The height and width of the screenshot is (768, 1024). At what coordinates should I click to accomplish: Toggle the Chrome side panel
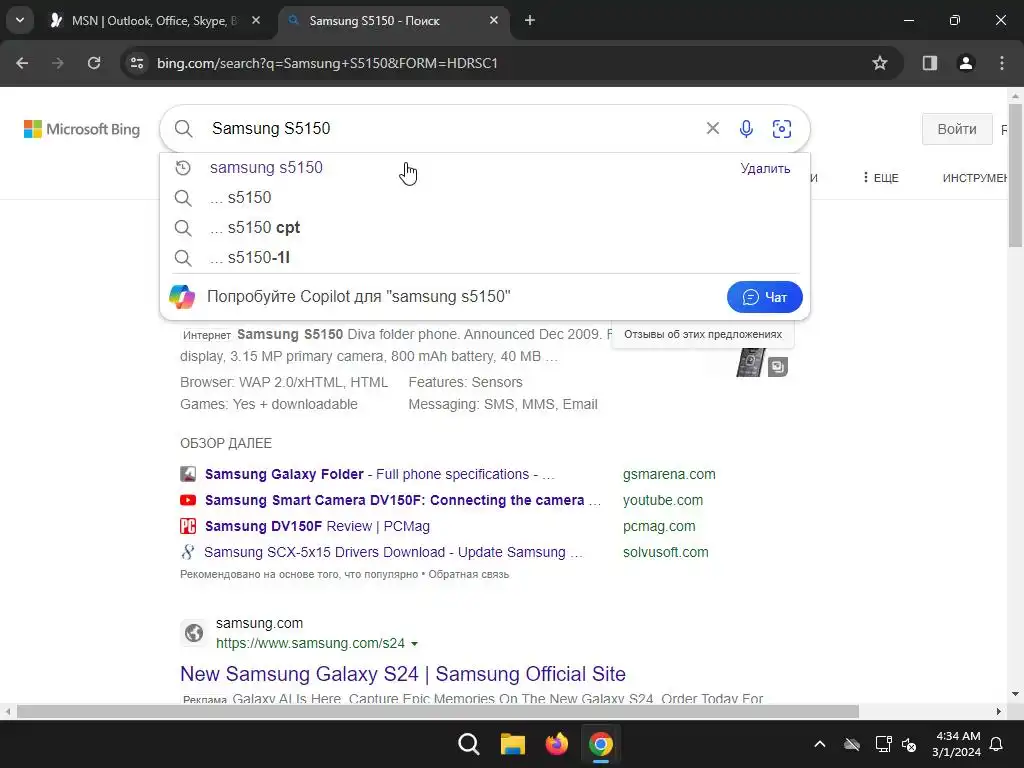tap(929, 63)
